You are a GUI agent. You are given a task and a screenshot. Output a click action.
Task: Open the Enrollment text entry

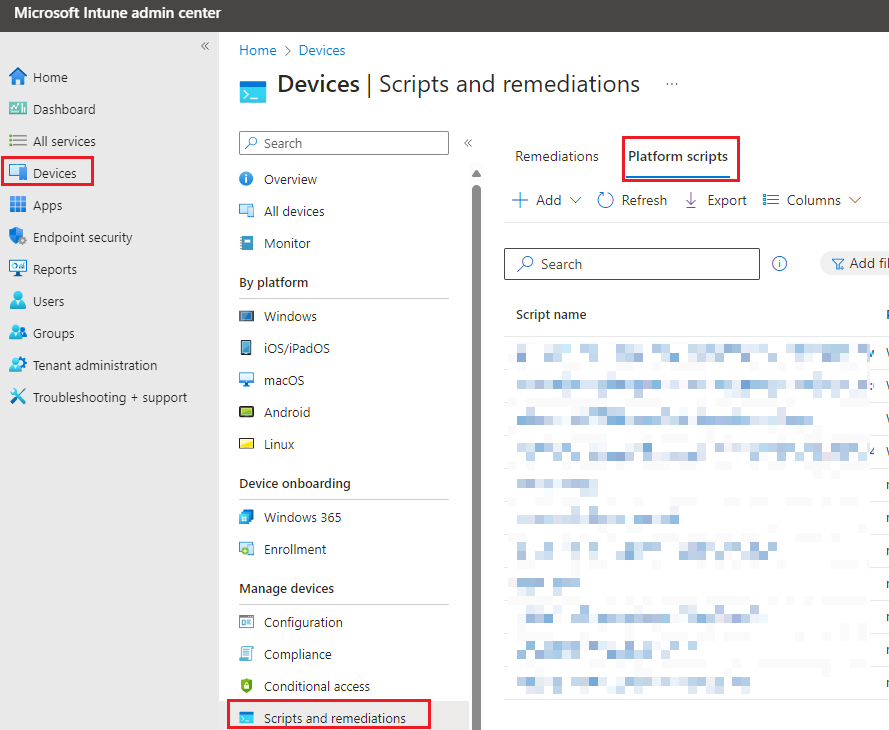tap(295, 550)
